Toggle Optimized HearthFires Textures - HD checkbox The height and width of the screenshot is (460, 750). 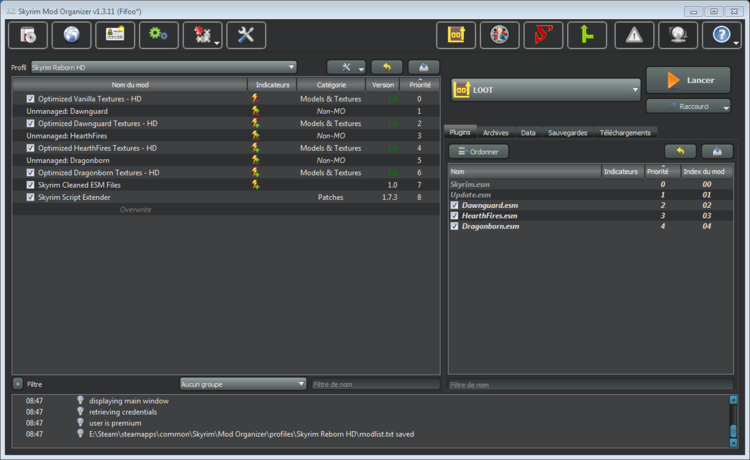[x=31, y=148]
